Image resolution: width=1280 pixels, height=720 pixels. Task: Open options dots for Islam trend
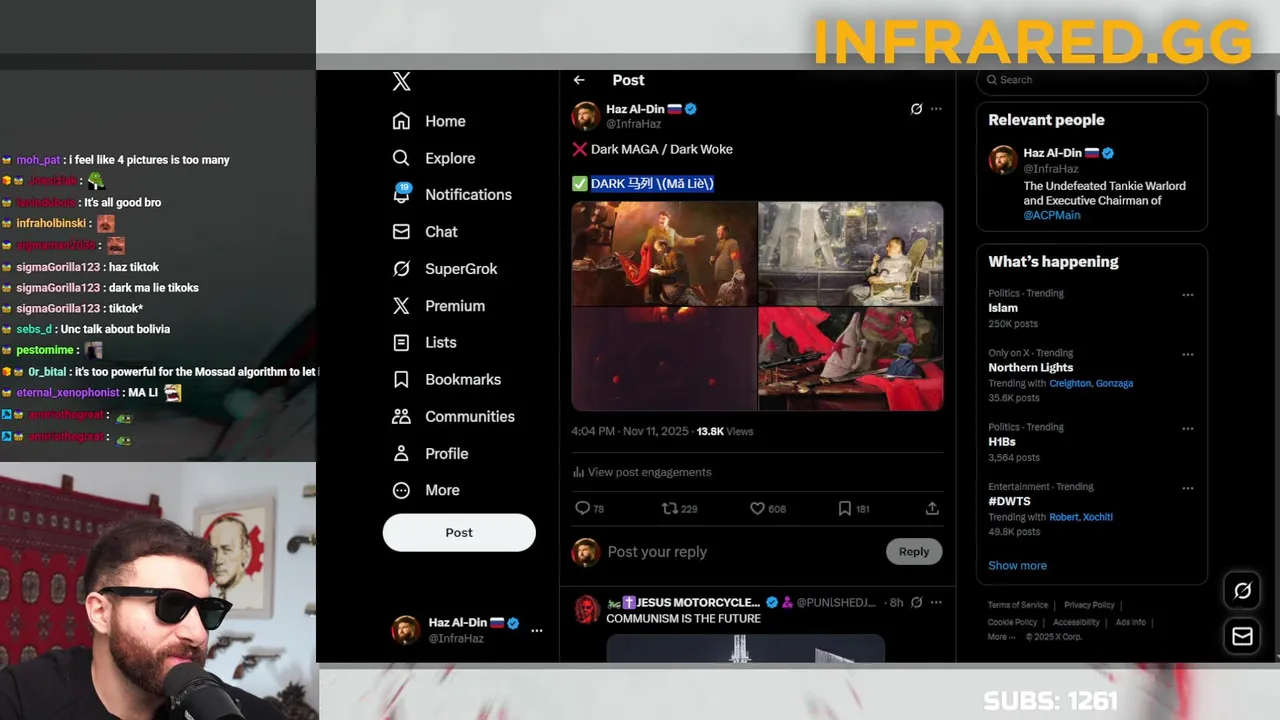(x=1188, y=295)
